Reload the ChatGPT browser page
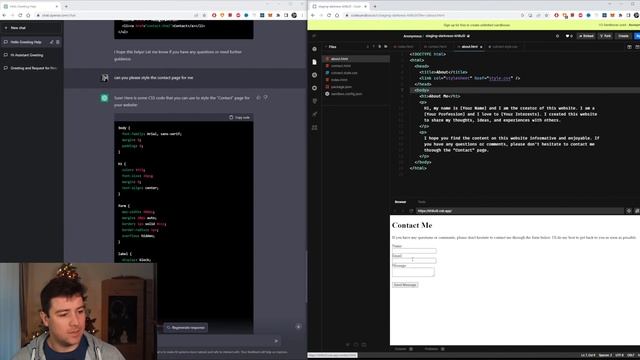Screen dimensions: 640x360 tap(20, 15)
